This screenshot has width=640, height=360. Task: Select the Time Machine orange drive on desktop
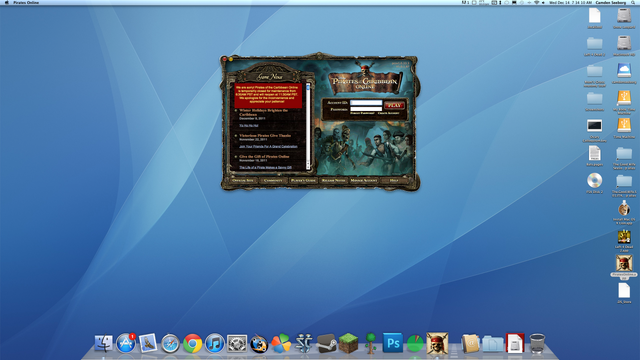click(624, 127)
